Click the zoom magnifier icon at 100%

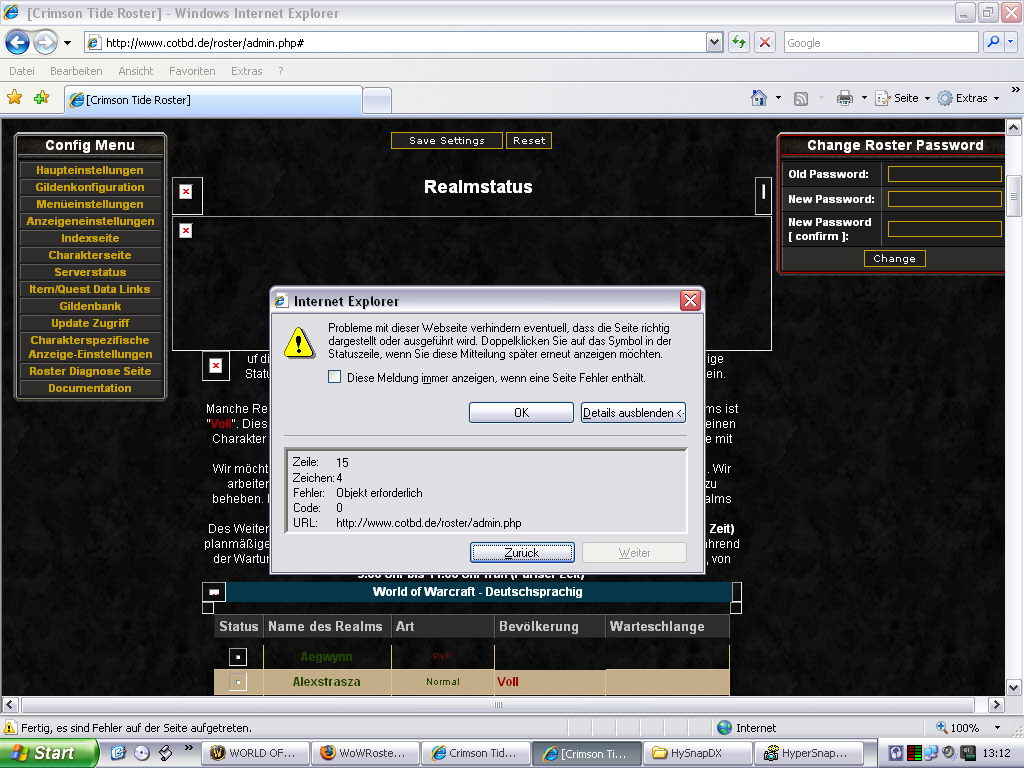942,728
